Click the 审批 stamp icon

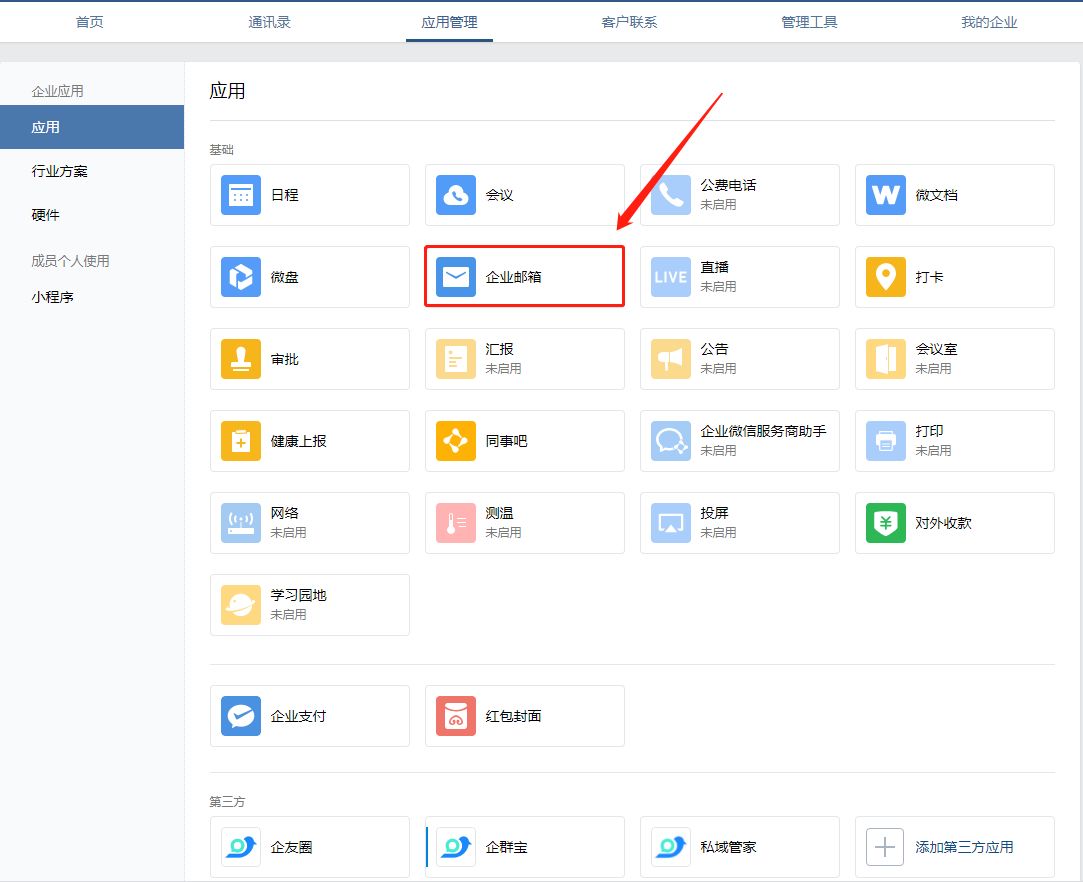pos(241,359)
